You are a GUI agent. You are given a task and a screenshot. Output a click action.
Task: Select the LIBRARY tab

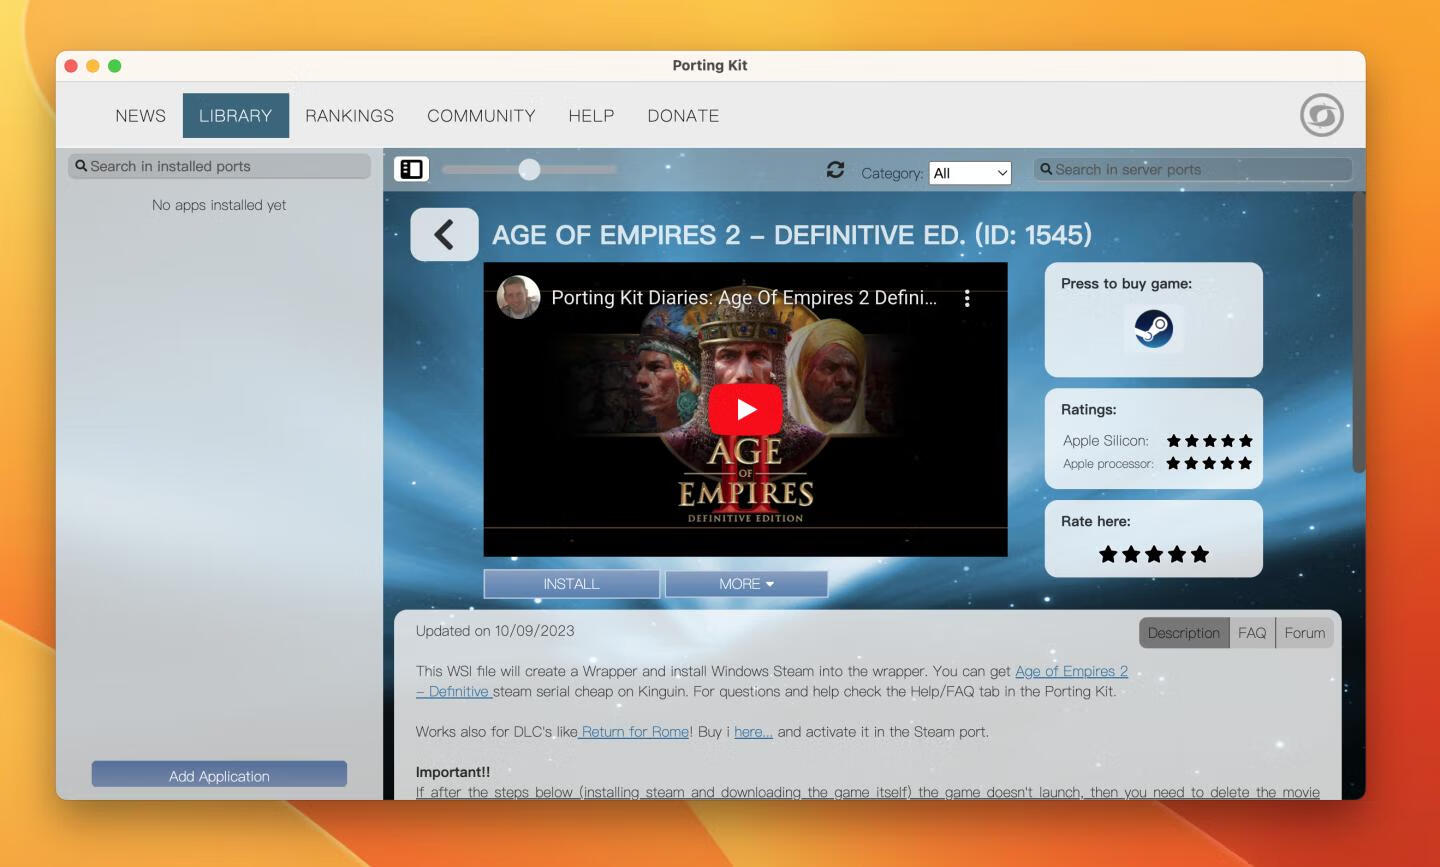(236, 116)
